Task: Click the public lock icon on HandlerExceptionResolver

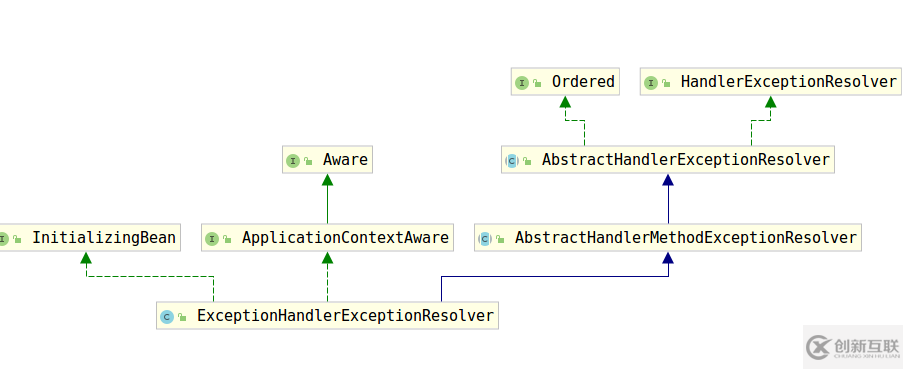Action: point(666,83)
